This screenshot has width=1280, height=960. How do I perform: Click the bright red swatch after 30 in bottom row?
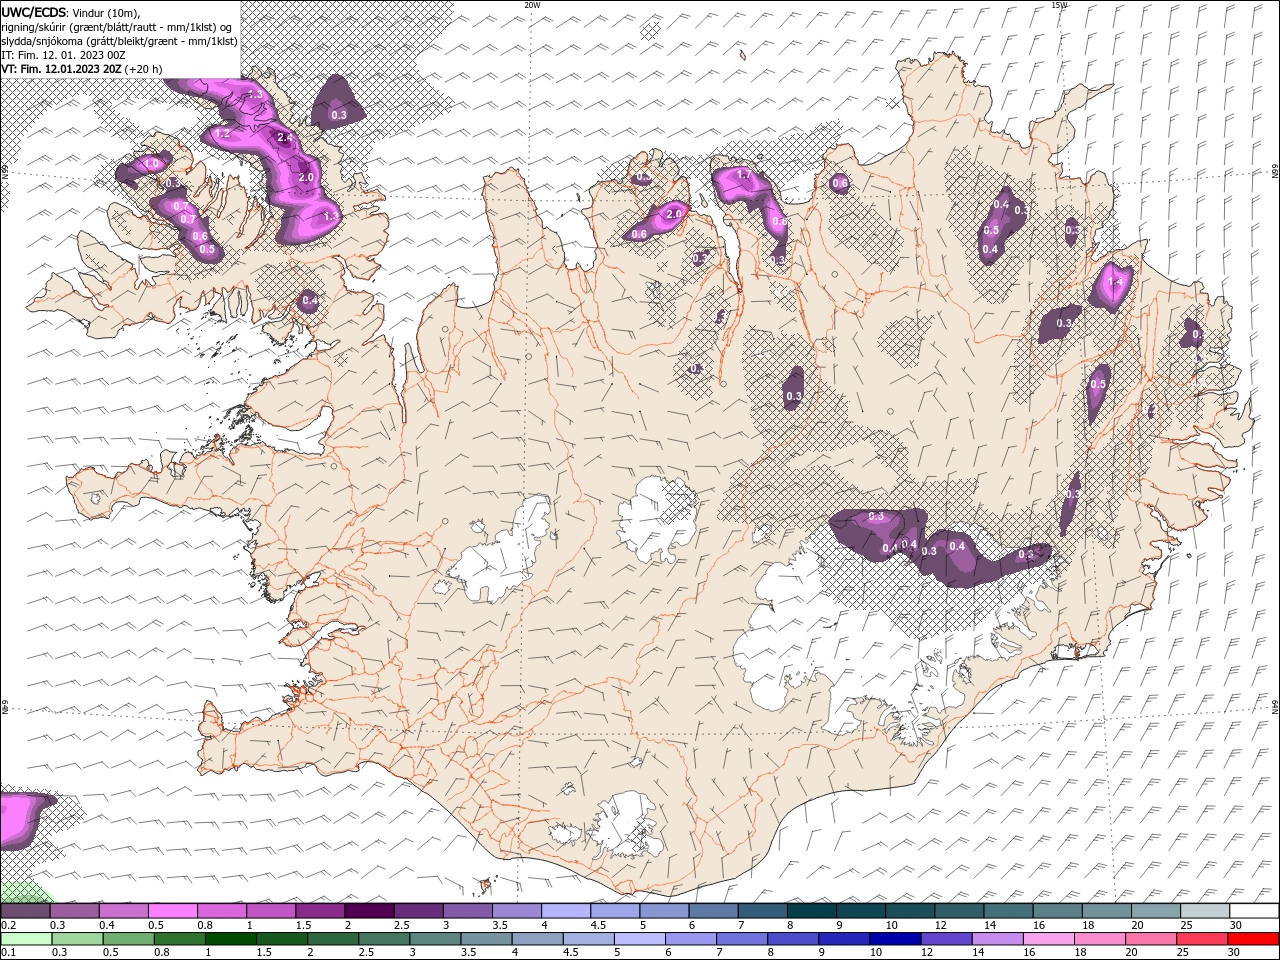(1254, 939)
